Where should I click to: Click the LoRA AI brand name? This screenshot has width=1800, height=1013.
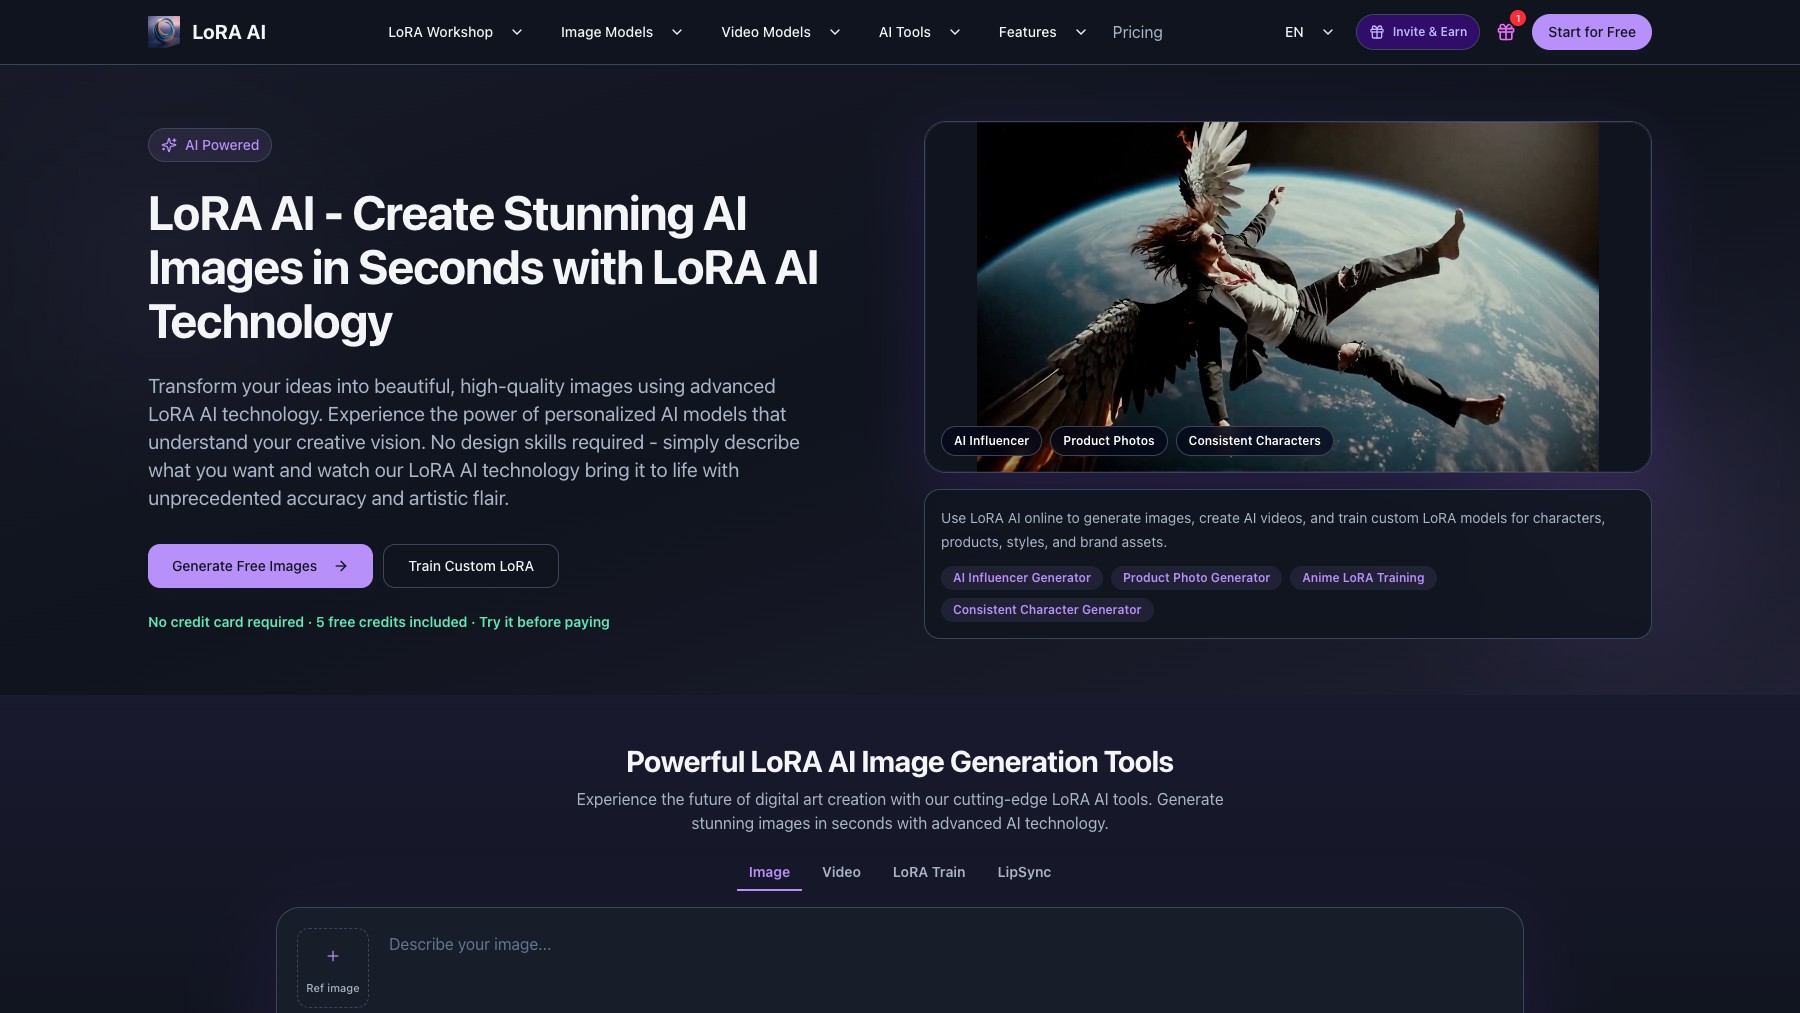(x=229, y=32)
